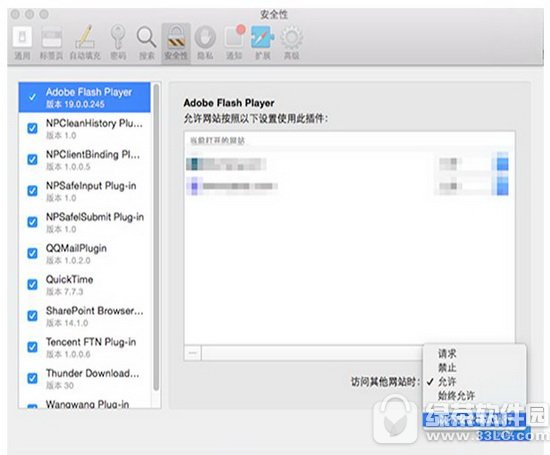Disable the SharePoint Browser plug-in checkbox

point(32,315)
